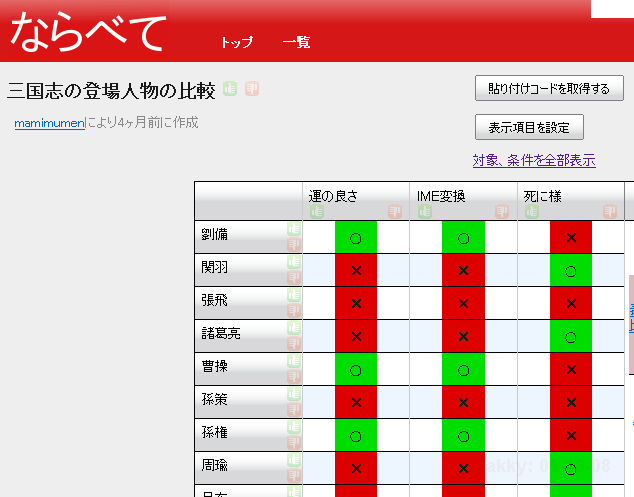Click 曹操's green ○ cell under IME変換

pyautogui.click(x=463, y=369)
